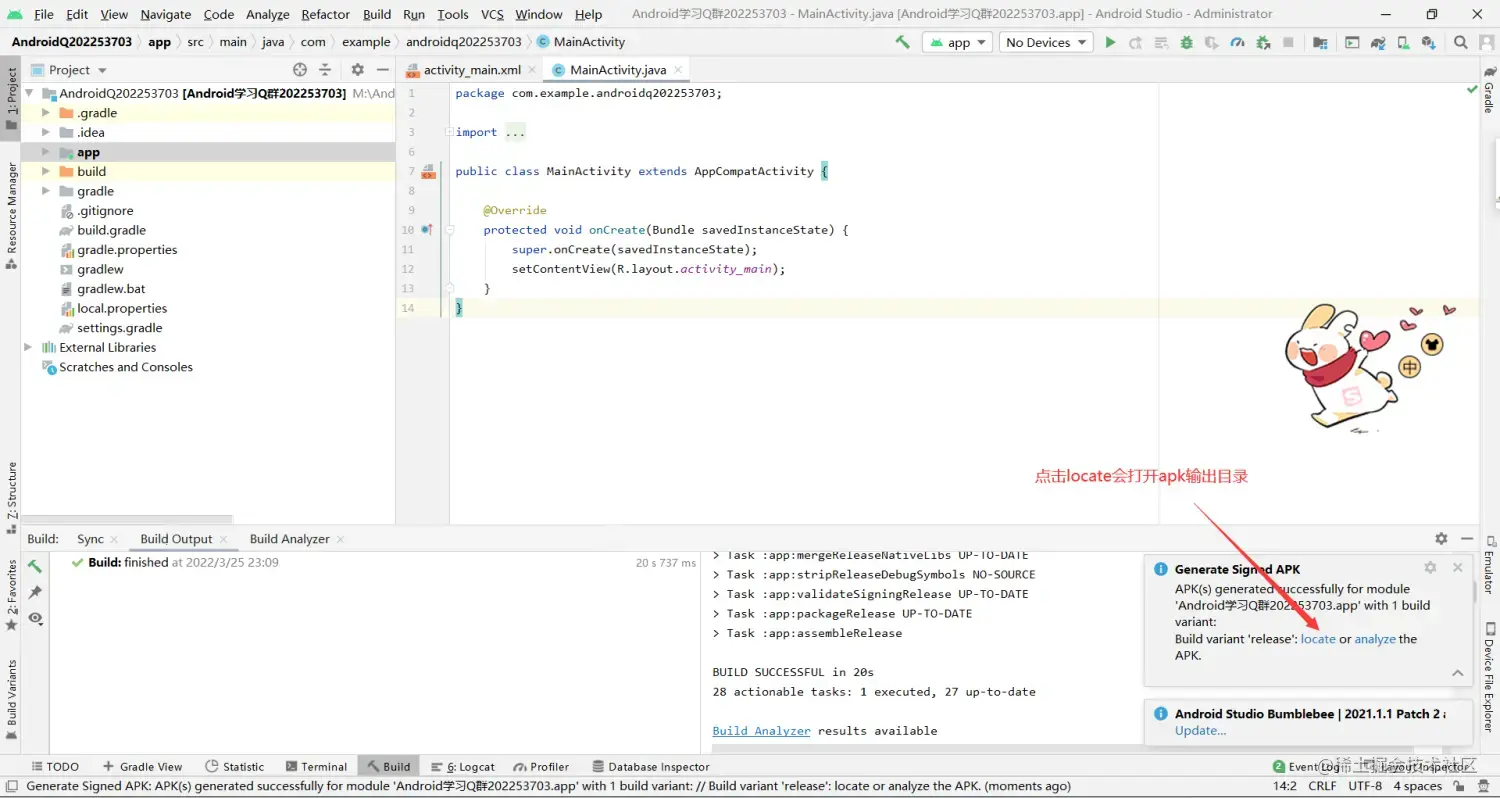Open AVD Manager phone icon
The image size is (1500, 798).
[x=1404, y=42]
